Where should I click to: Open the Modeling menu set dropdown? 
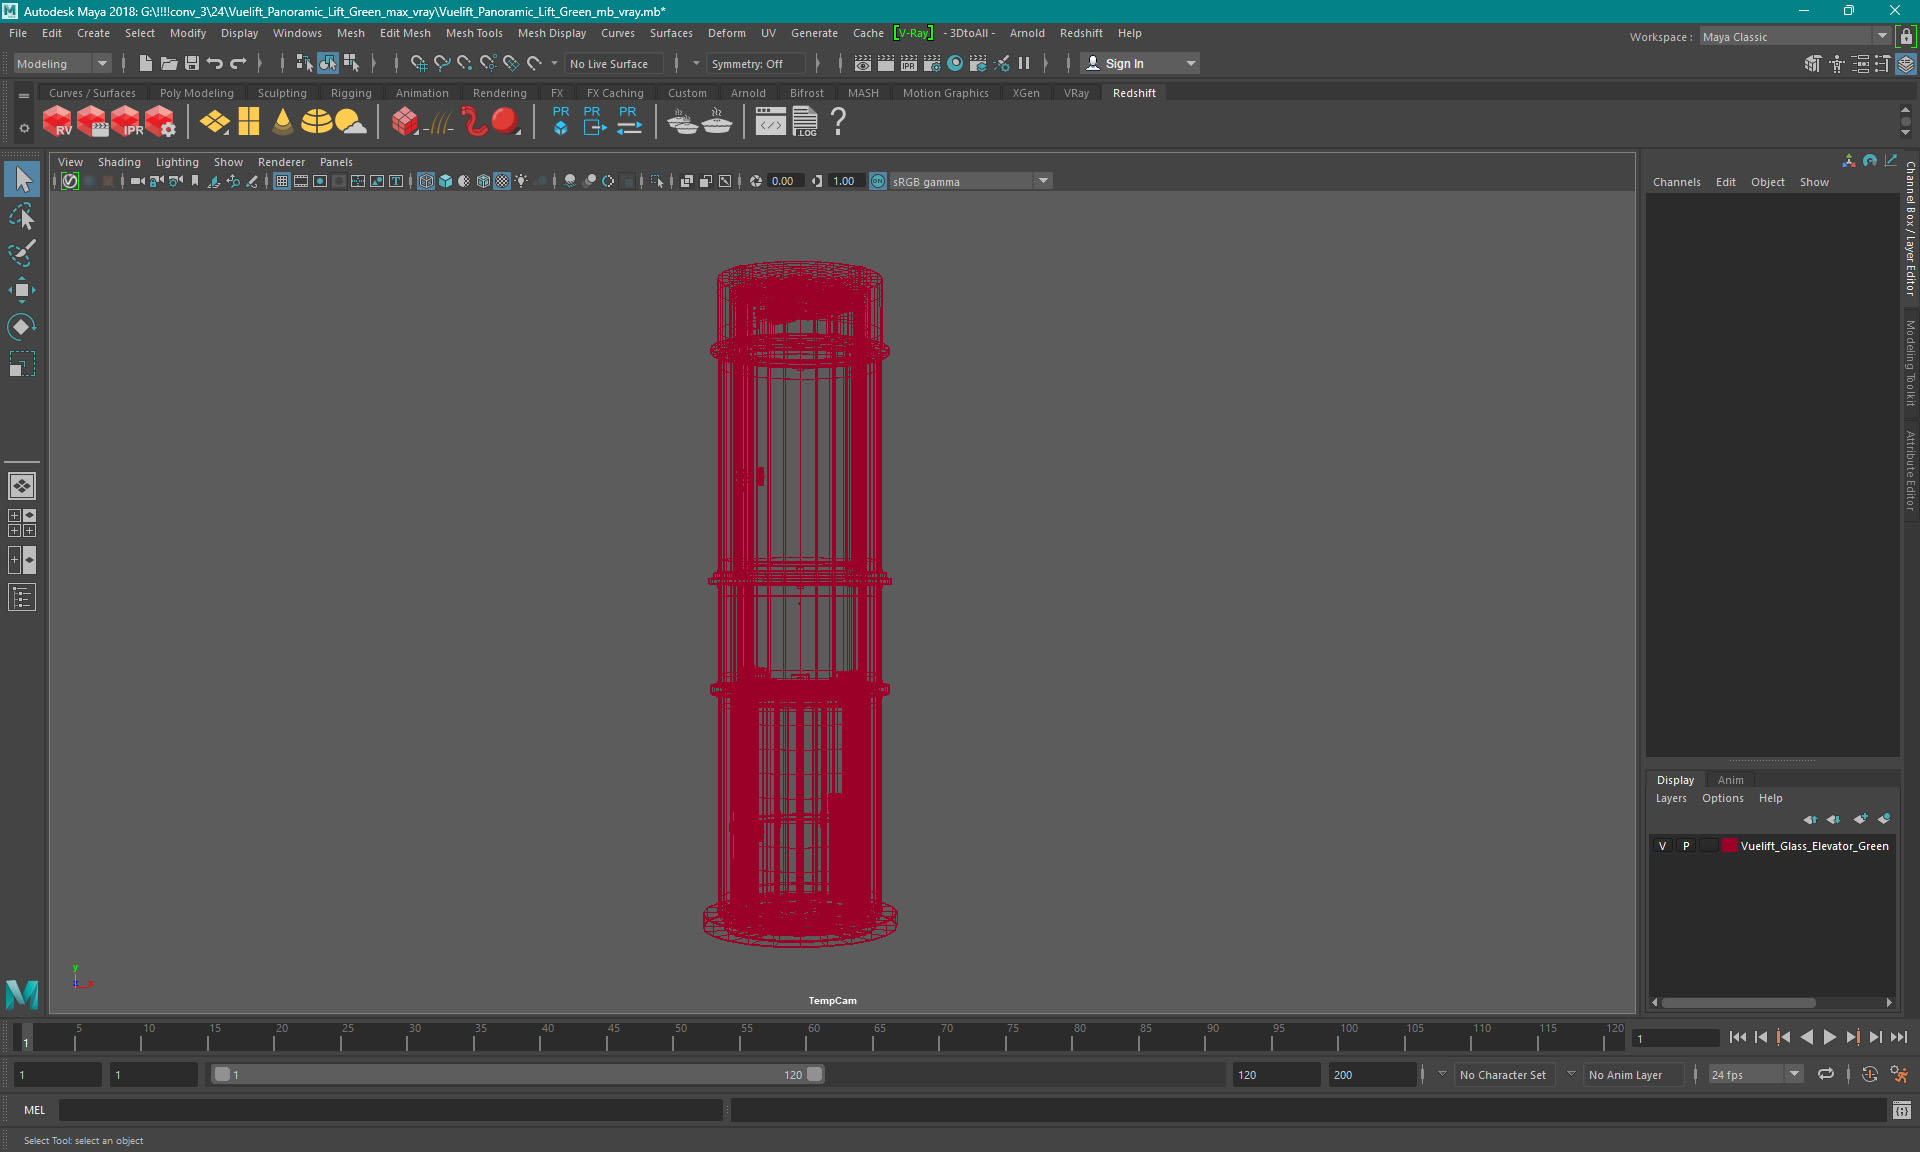[62, 64]
